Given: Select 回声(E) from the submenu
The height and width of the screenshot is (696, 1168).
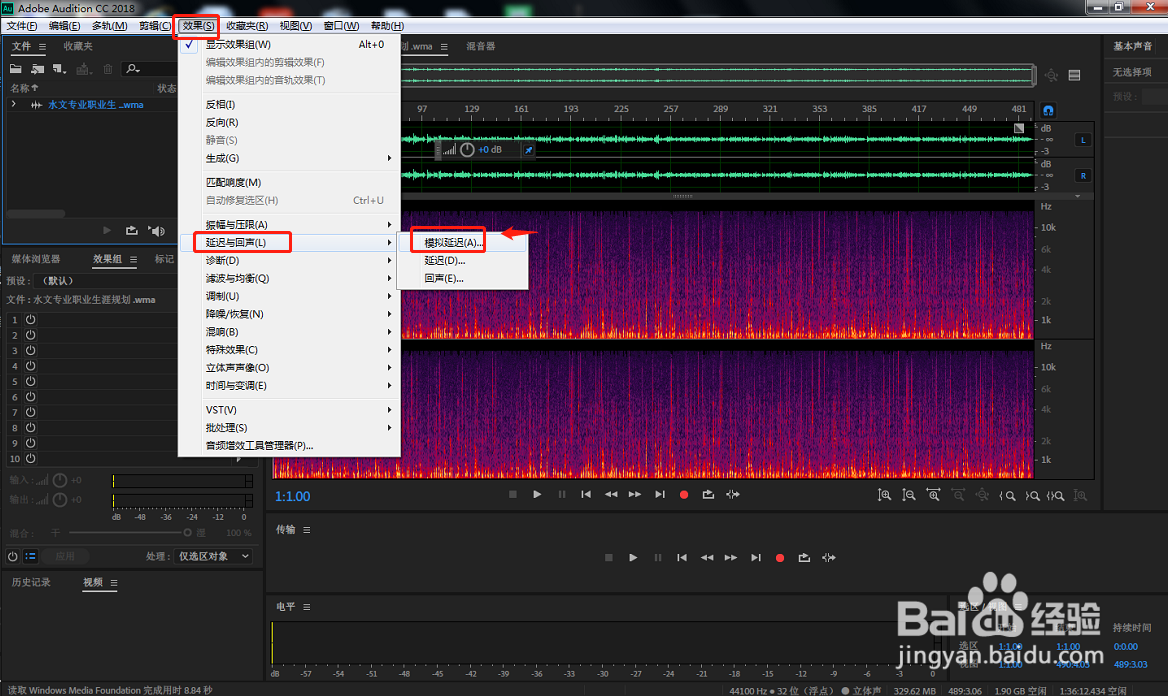Looking at the screenshot, I should click(x=462, y=278).
